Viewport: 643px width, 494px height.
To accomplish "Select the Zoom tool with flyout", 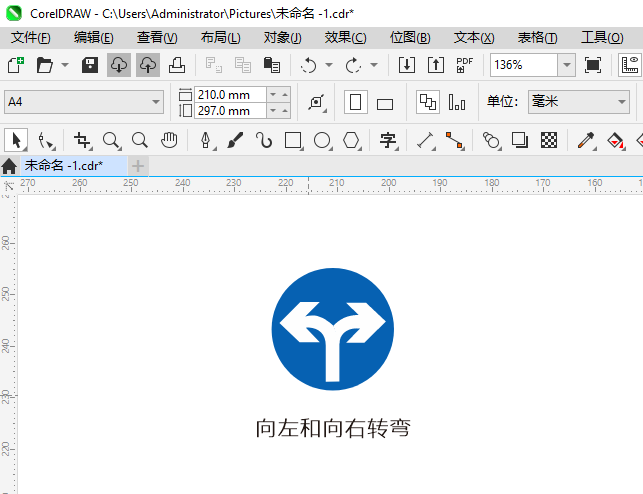I will click(x=112, y=140).
